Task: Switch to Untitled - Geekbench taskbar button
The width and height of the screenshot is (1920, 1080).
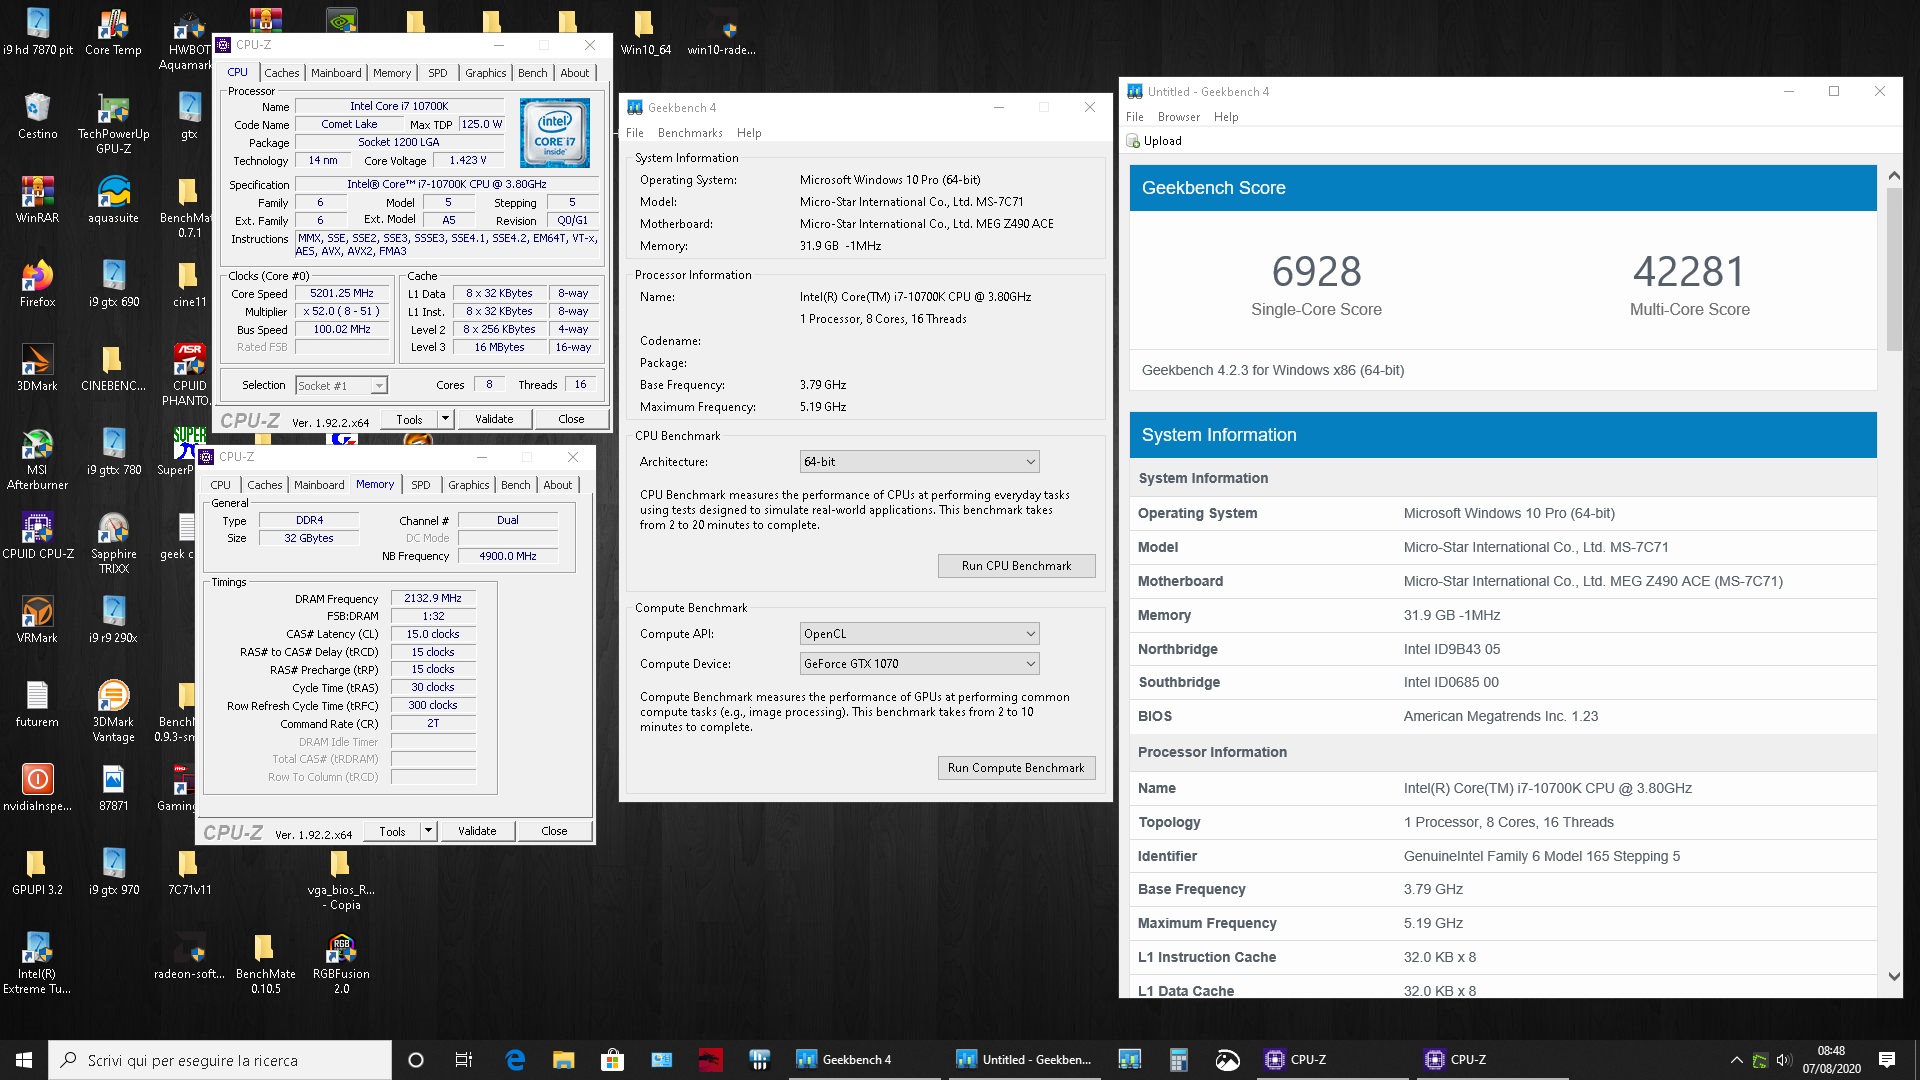Action: pyautogui.click(x=1025, y=1060)
